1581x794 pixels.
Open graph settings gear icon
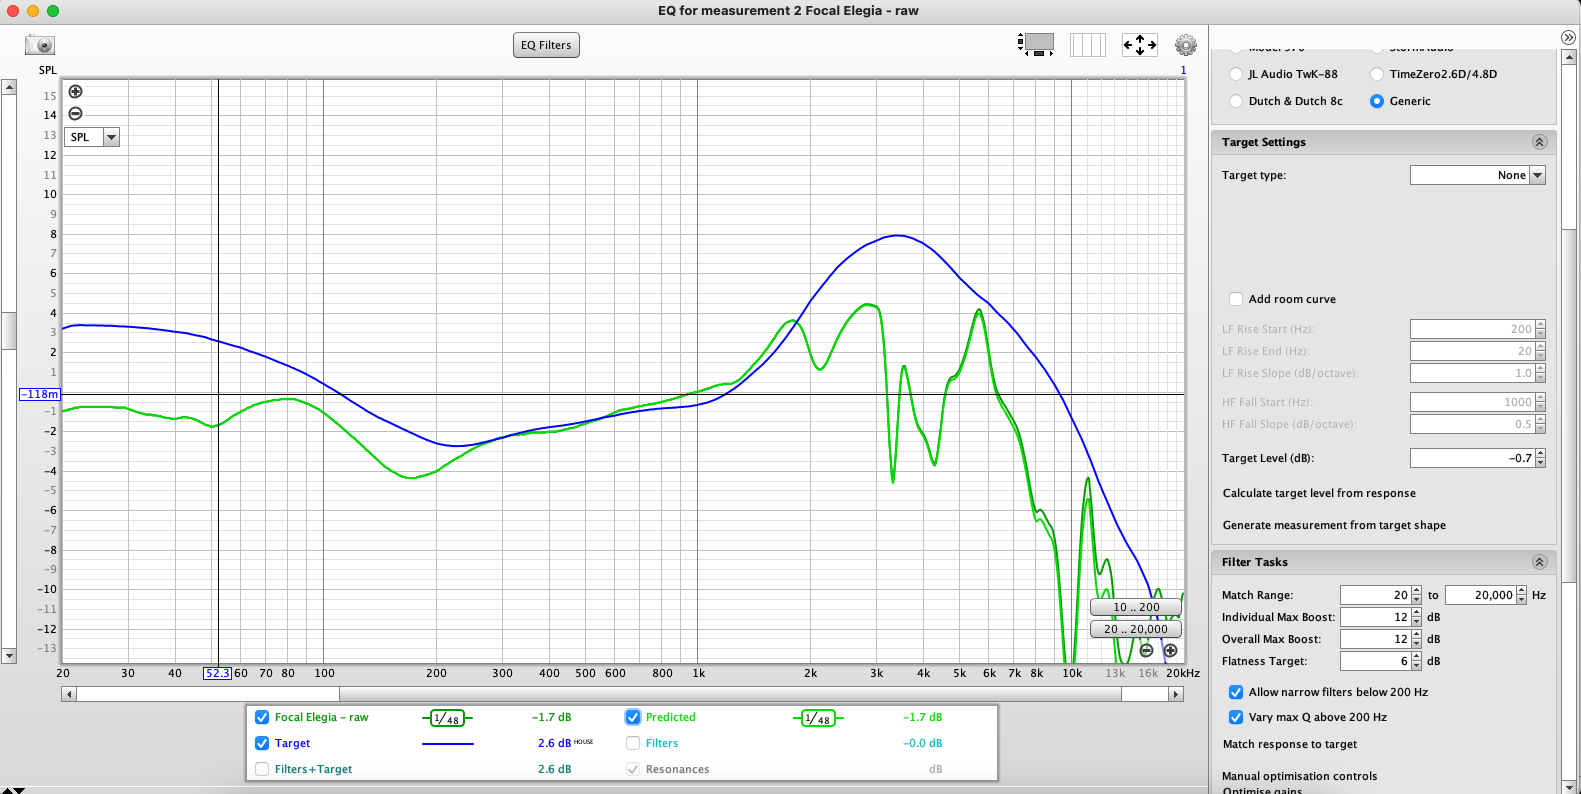1186,45
